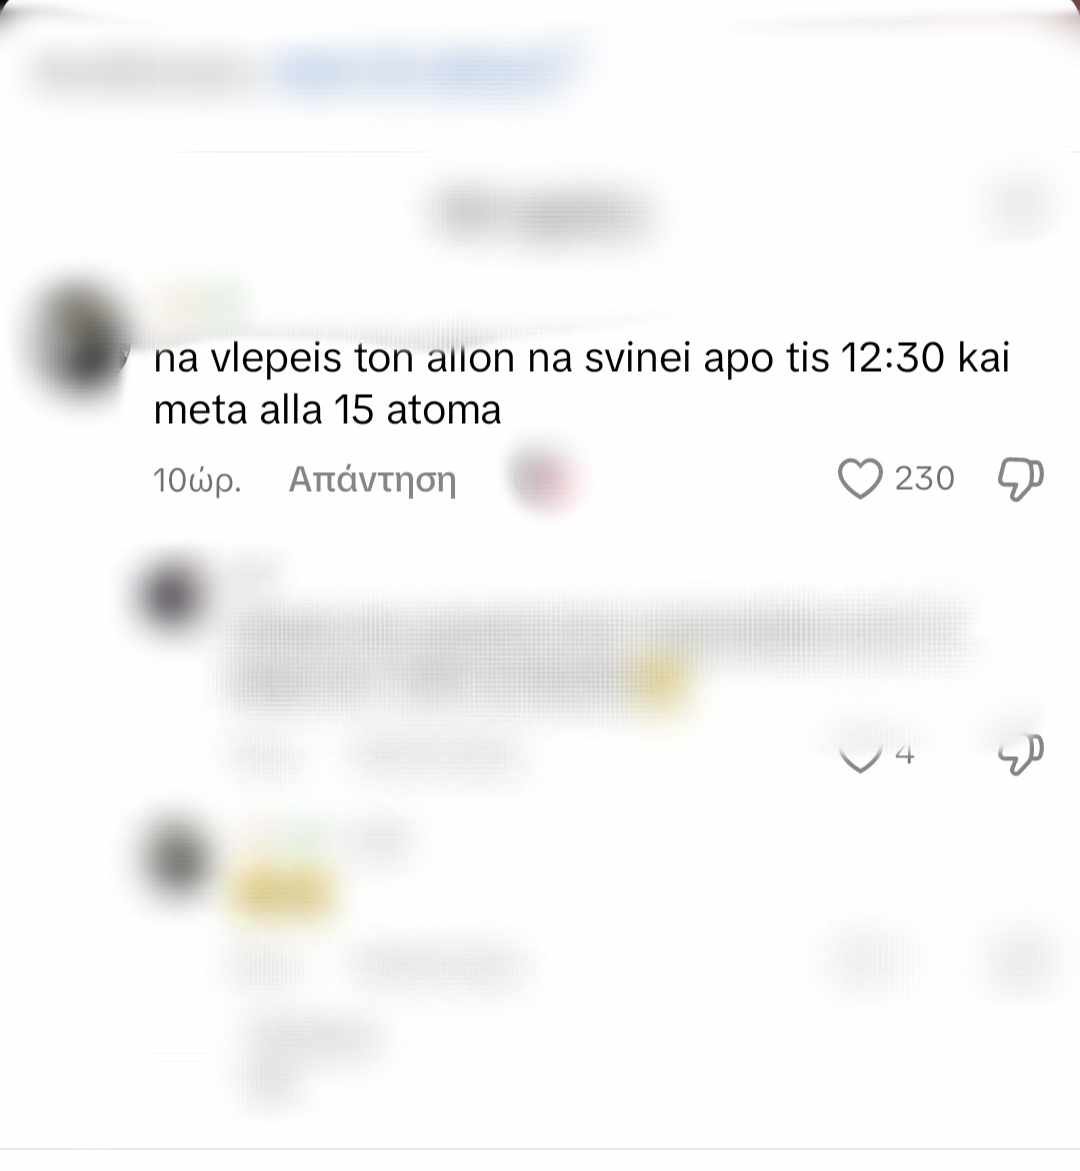1080x1171 pixels.
Task: Dislike the second reply via blurred thumb
Action: [x=1021, y=957]
